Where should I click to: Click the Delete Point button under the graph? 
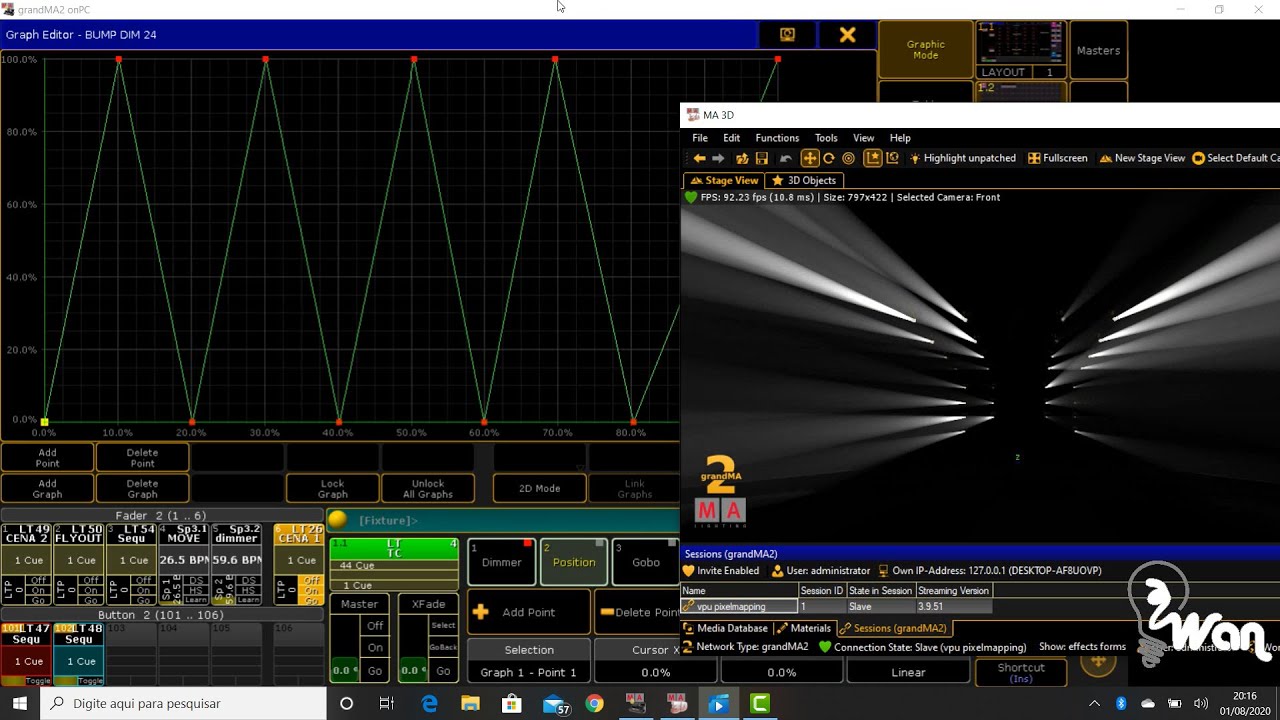[x=142, y=458]
